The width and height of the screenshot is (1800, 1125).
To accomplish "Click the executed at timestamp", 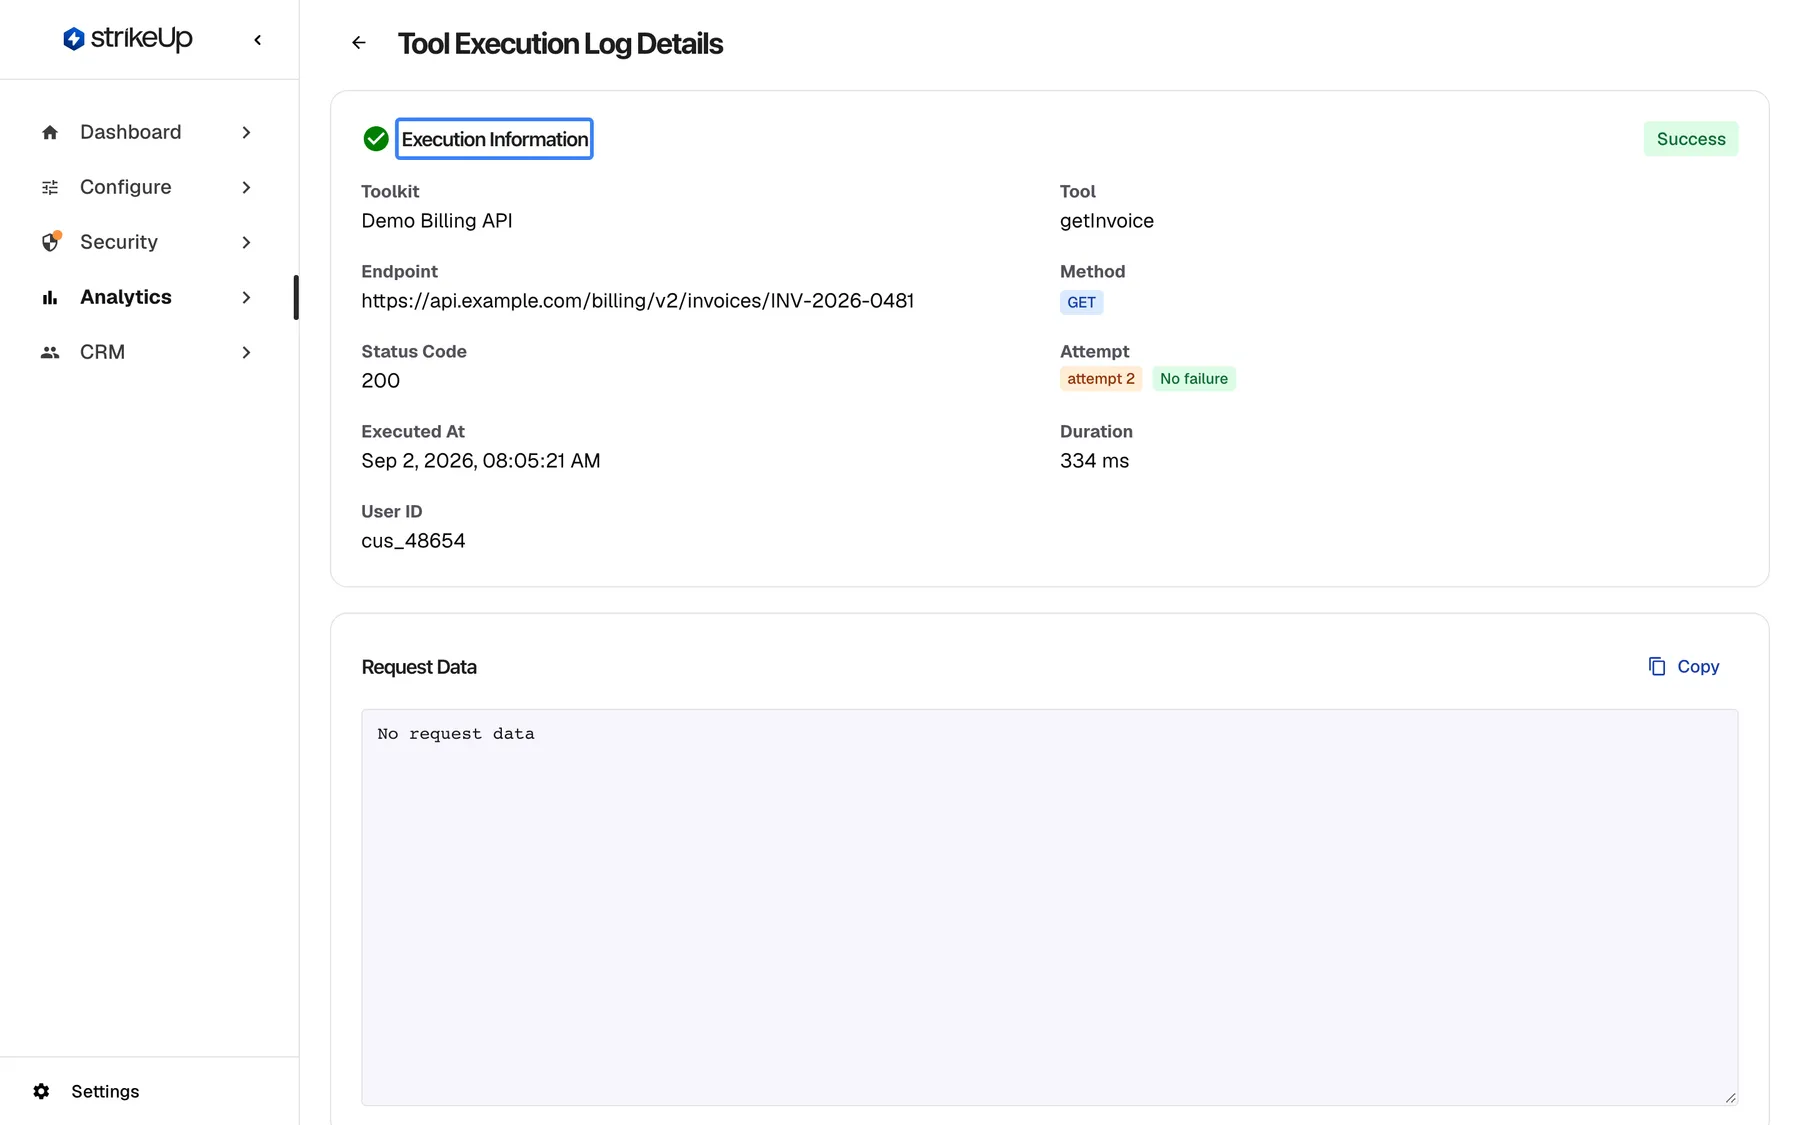I will [x=481, y=461].
